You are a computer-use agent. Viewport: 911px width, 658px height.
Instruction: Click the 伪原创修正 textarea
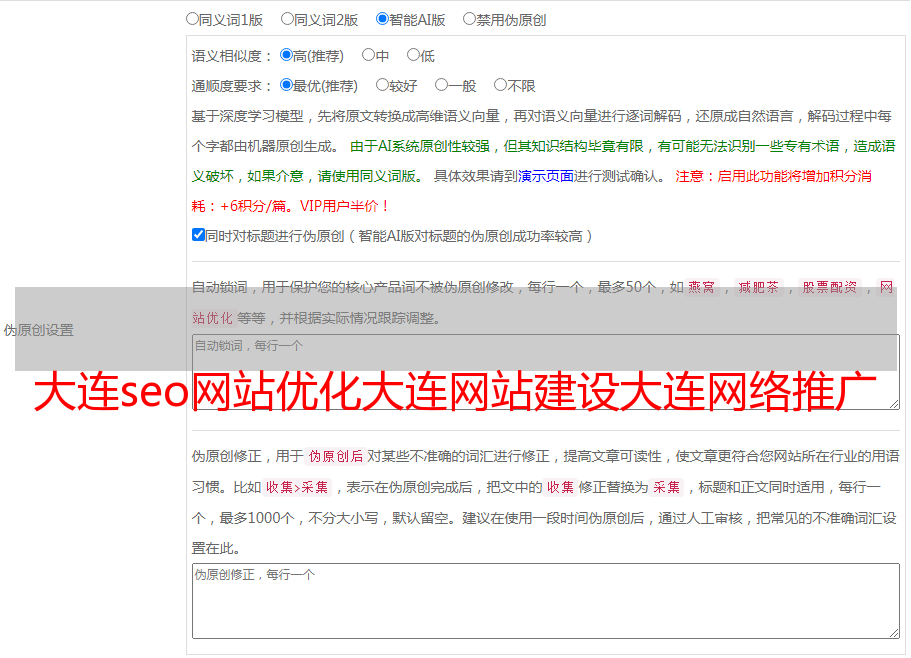(546, 601)
